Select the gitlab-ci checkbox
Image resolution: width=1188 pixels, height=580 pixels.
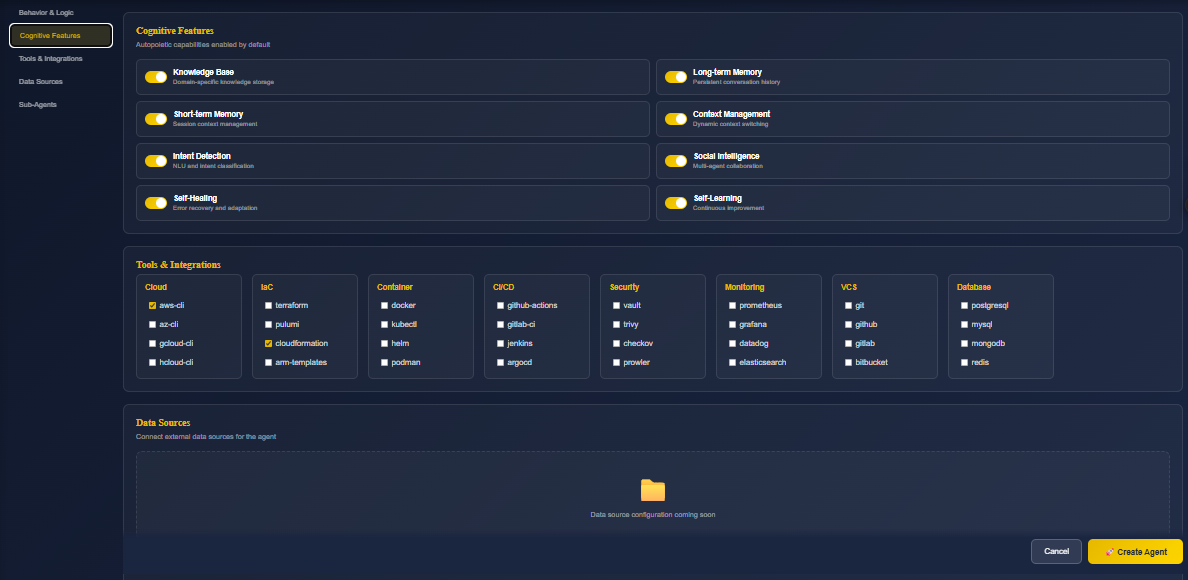pos(500,325)
